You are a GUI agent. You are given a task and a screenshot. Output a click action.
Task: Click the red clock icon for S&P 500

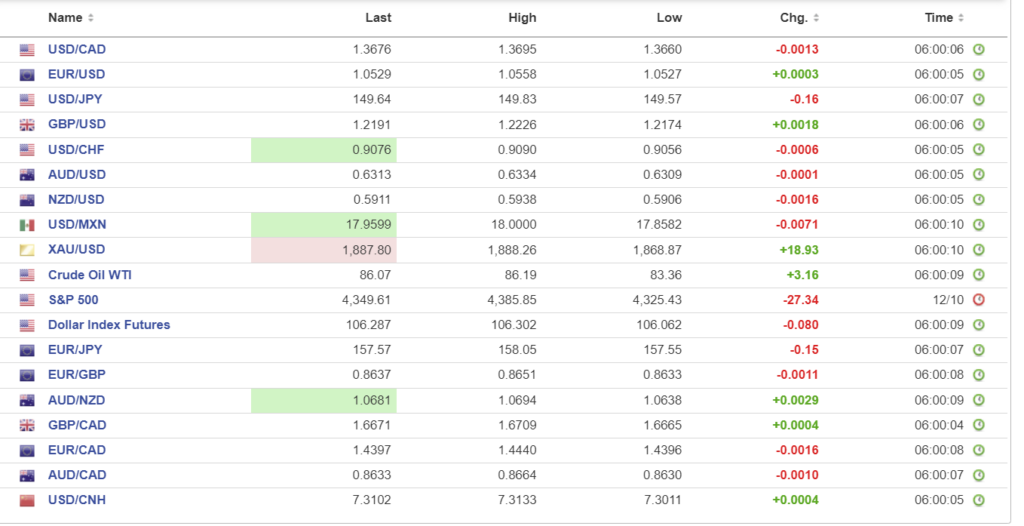pos(979,300)
